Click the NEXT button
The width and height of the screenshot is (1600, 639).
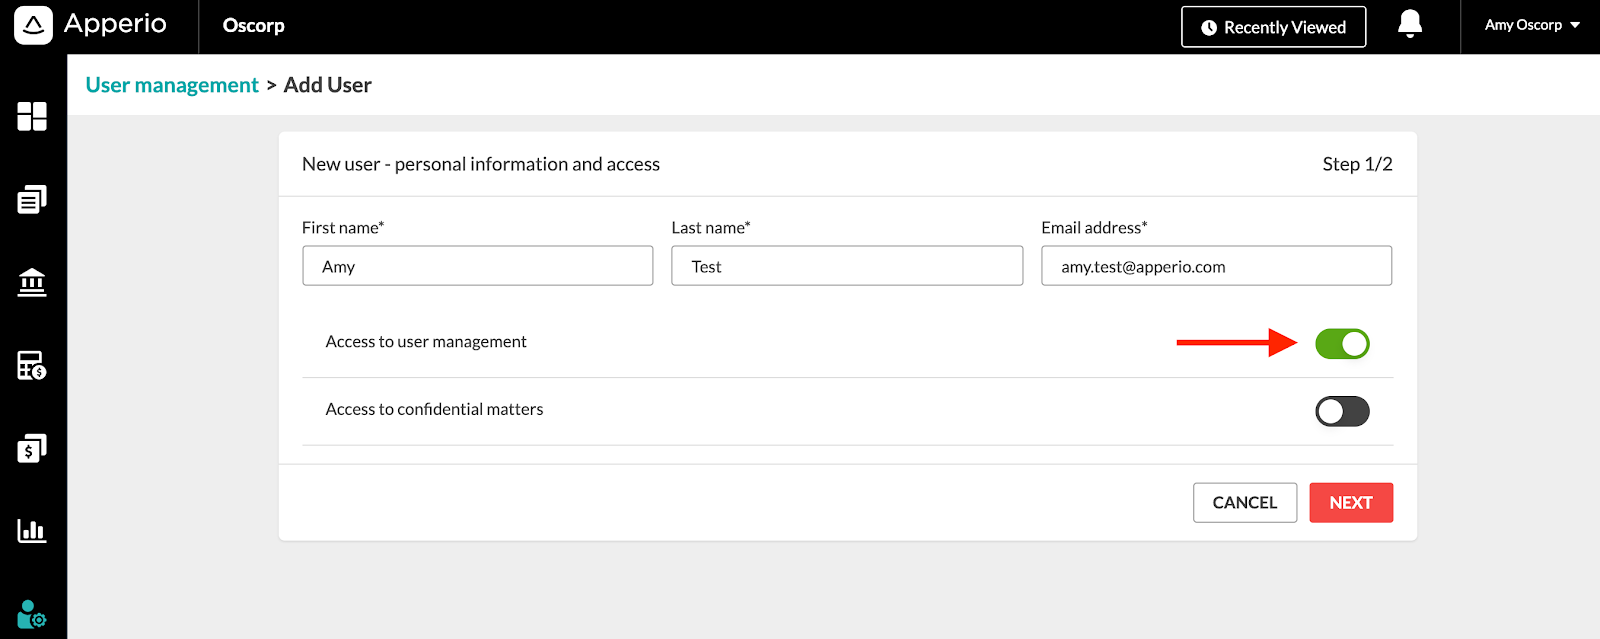coord(1351,503)
